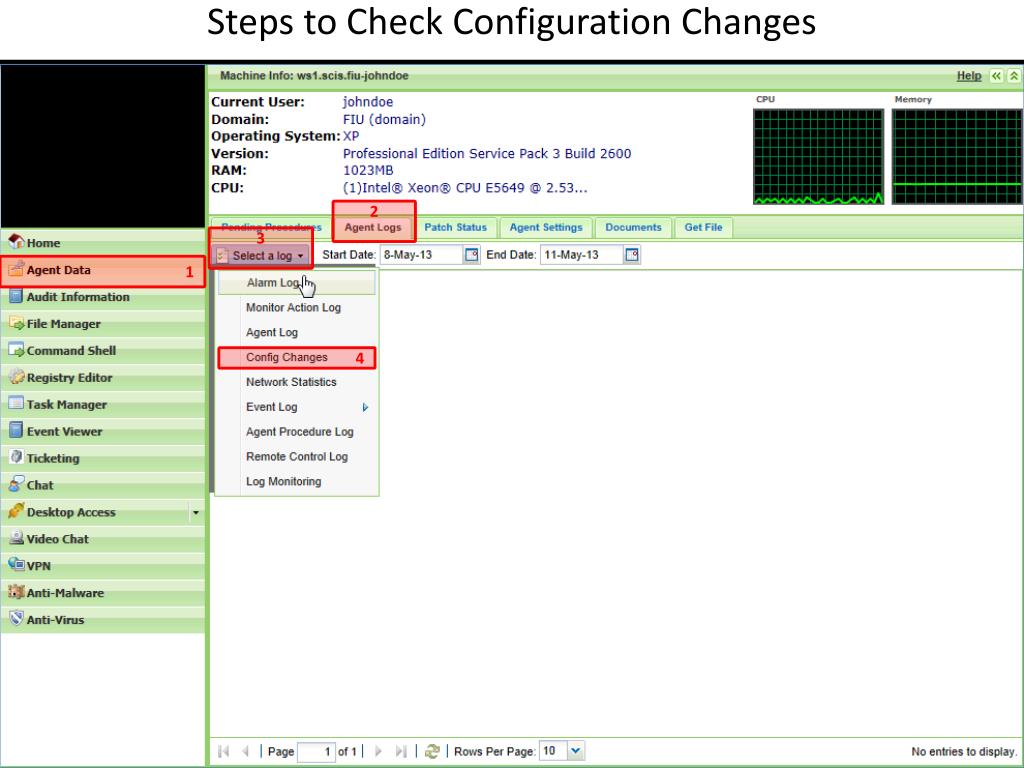Switch to Pending Procedures tab
Viewport: 1024px width, 768px height.
271,227
